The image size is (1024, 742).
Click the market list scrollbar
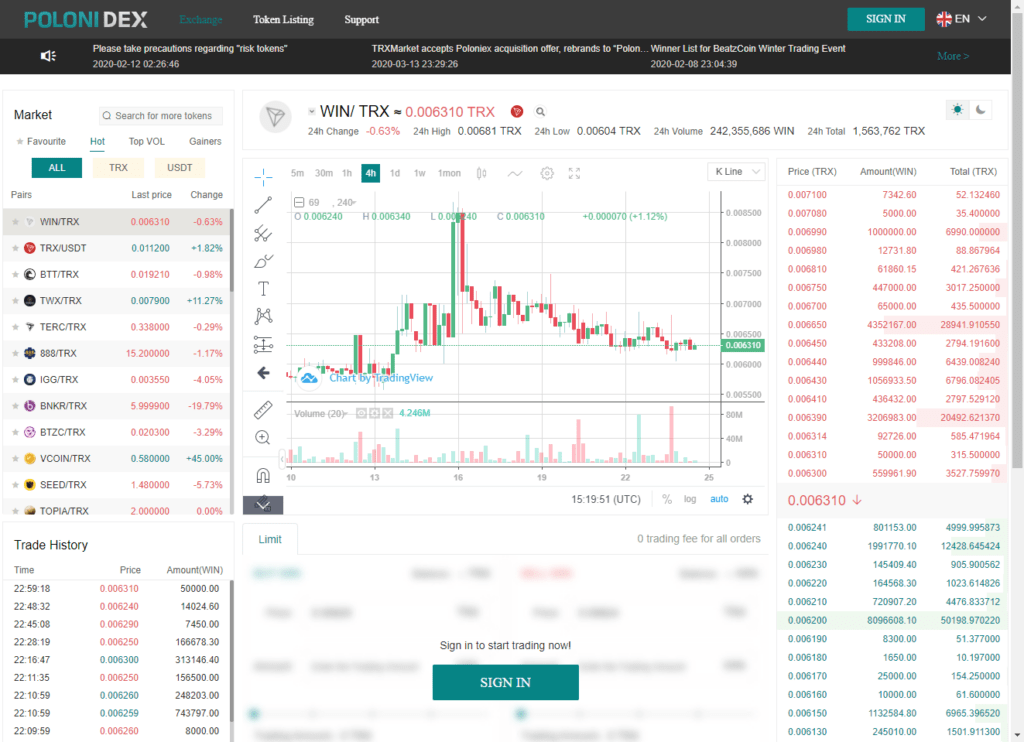pyautogui.click(x=231, y=251)
